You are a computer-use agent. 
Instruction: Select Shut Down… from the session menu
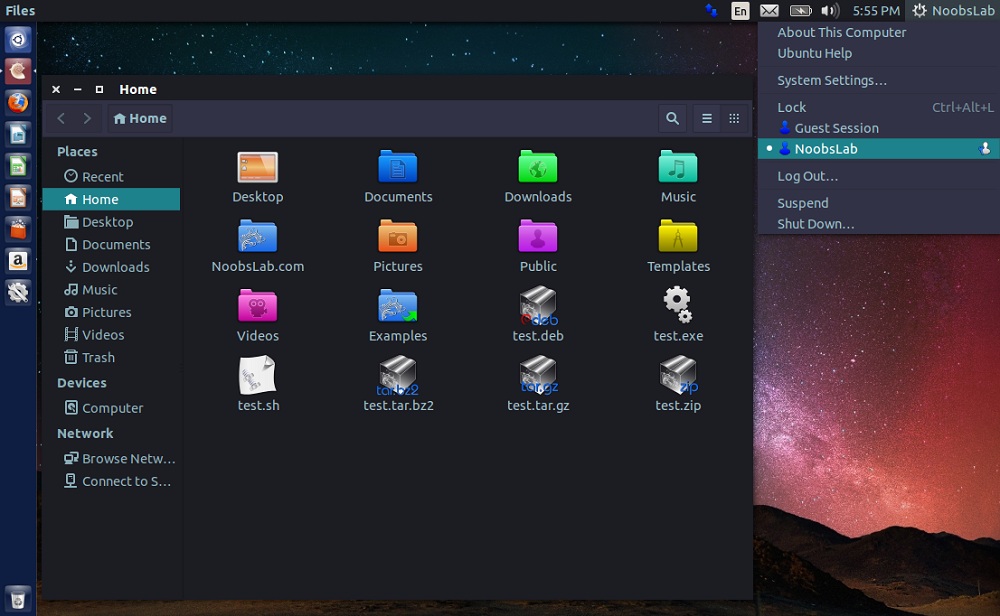pyautogui.click(x=815, y=224)
